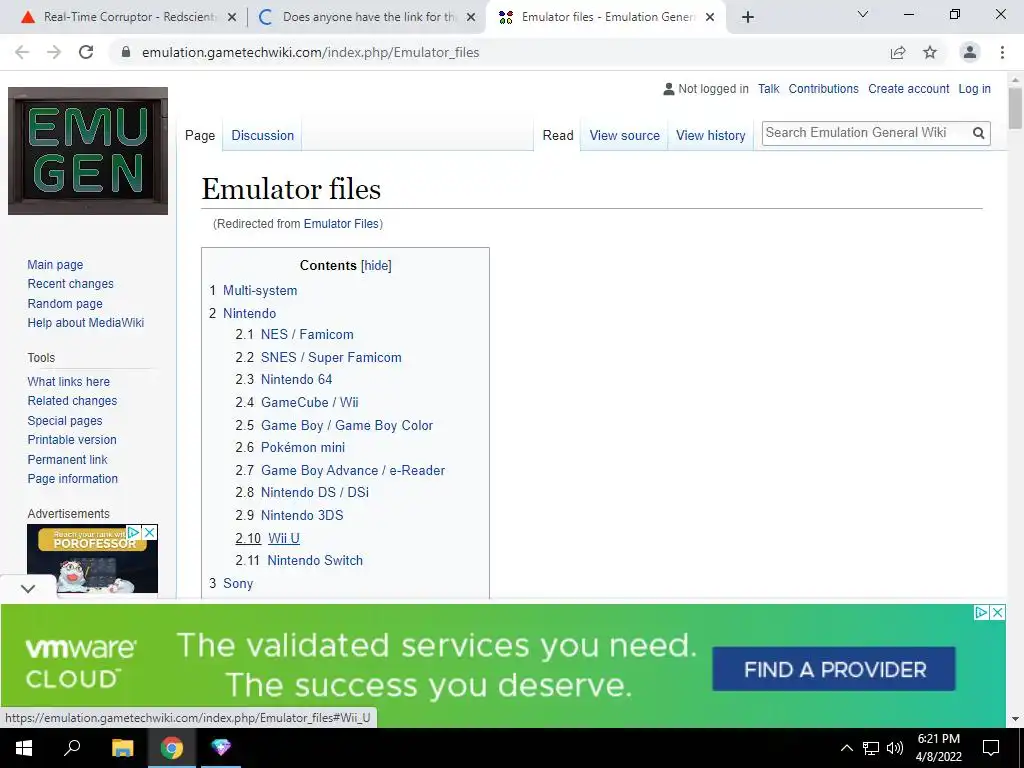Share this page via share icon
The image size is (1024, 768).
tap(898, 52)
